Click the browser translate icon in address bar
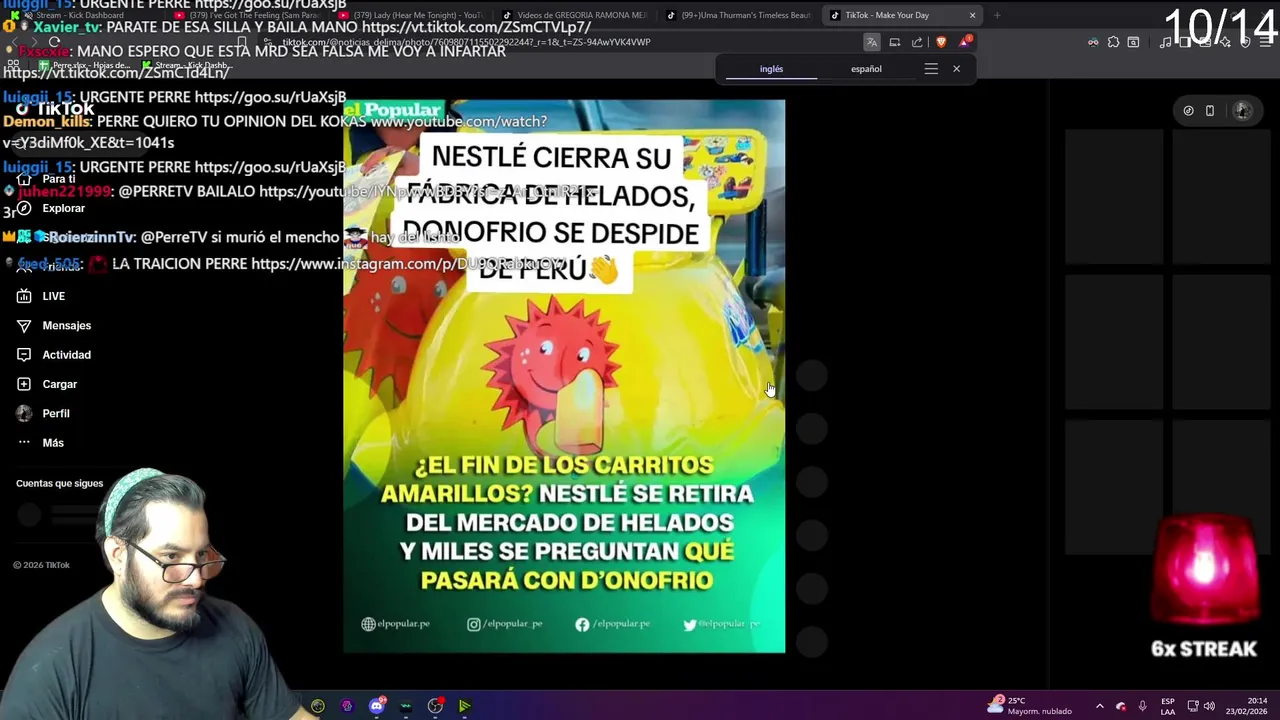Screen dimensions: 1280x720 (872, 42)
